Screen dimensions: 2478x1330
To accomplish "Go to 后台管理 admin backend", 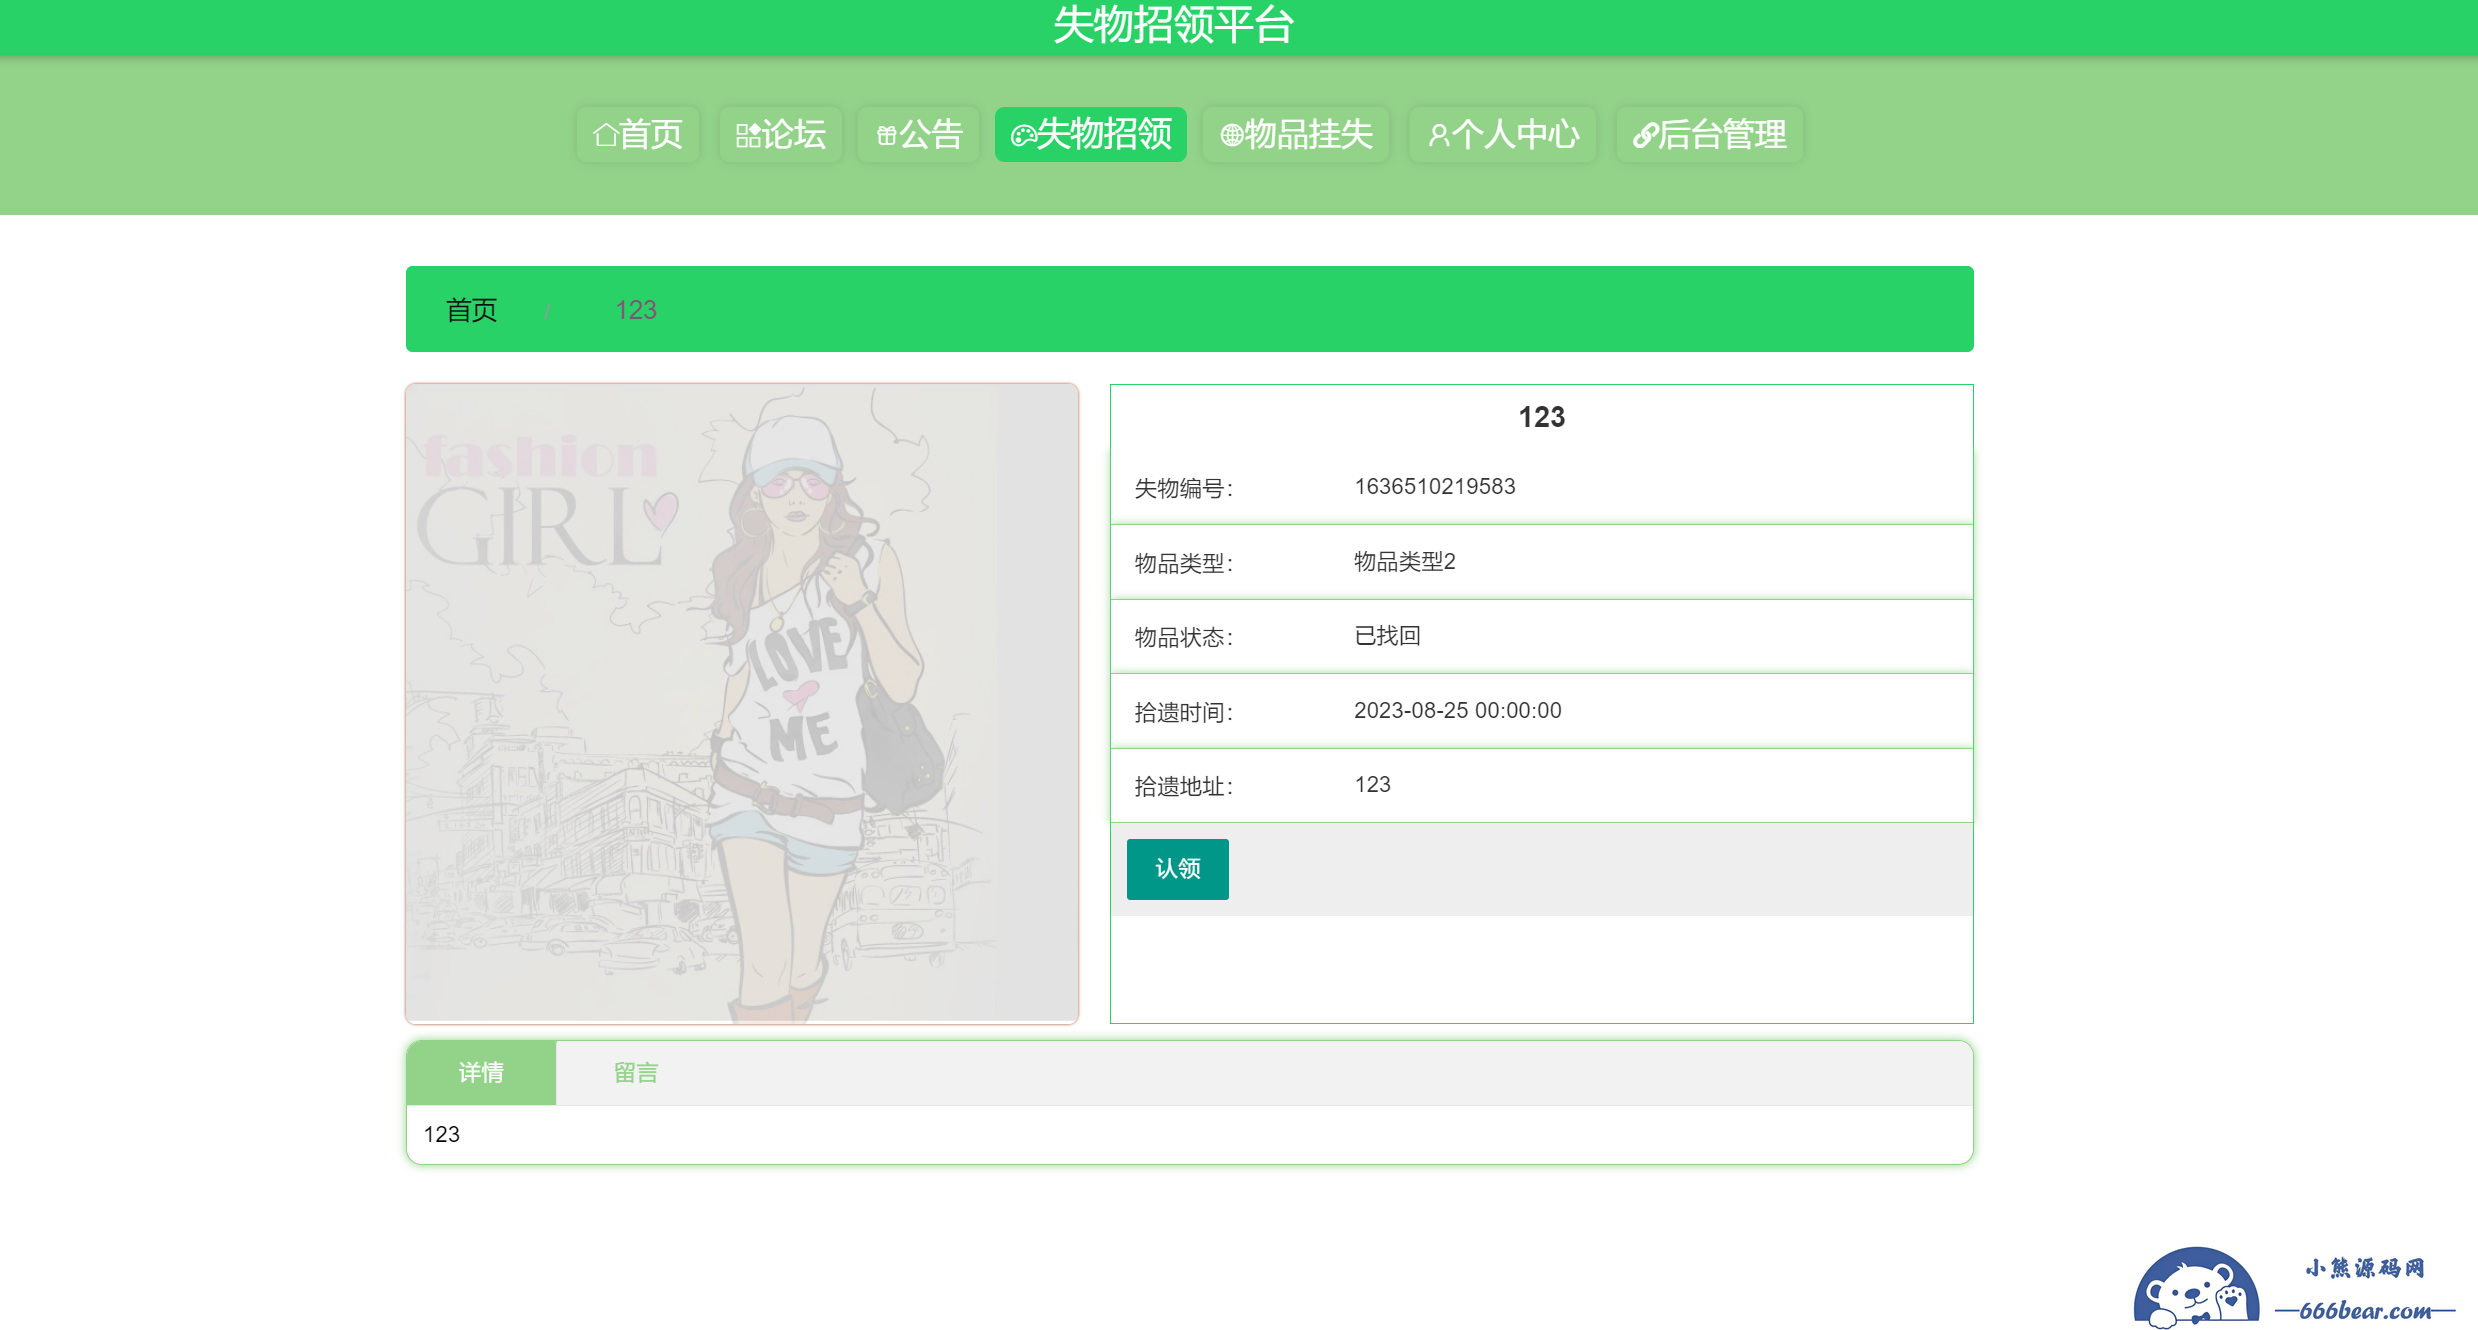I will [x=1710, y=134].
